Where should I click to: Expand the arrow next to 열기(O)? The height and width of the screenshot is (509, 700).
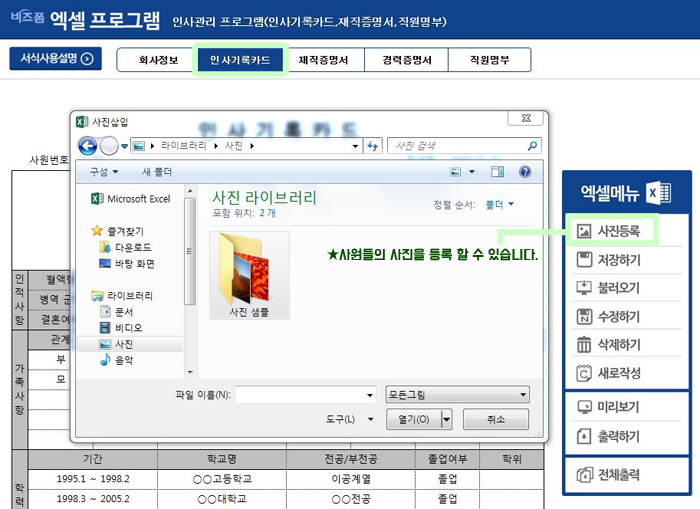pyautogui.click(x=446, y=419)
